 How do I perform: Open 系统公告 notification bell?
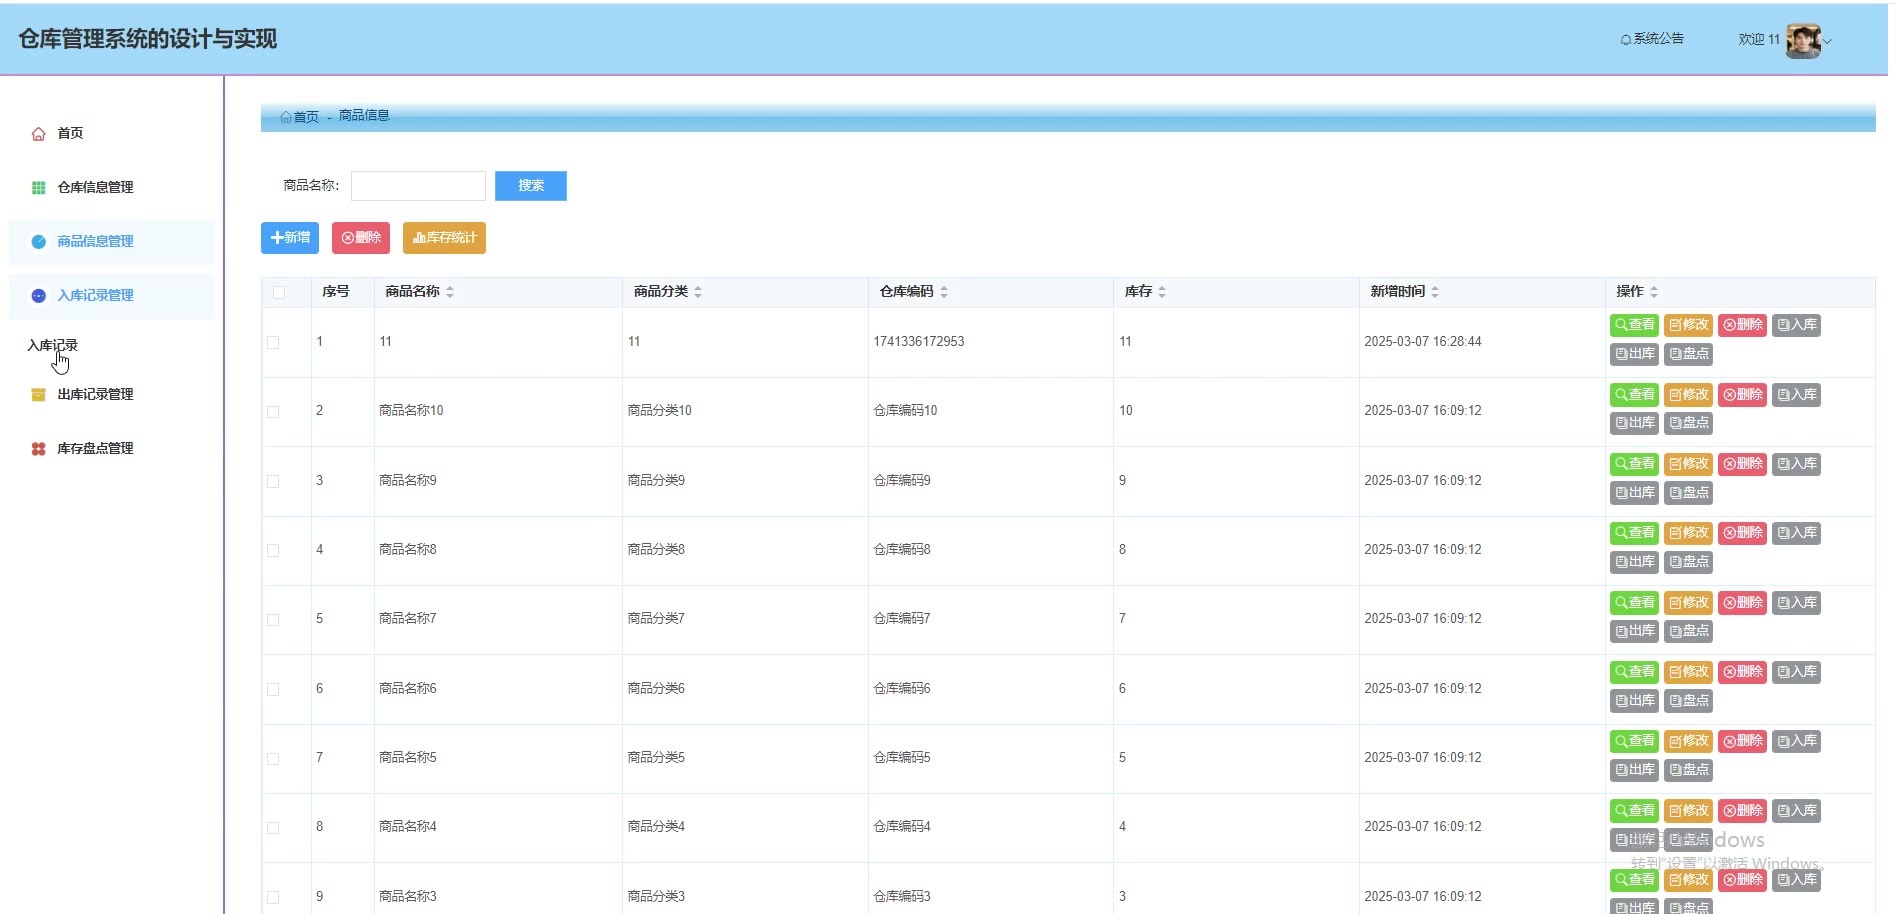pos(1625,40)
